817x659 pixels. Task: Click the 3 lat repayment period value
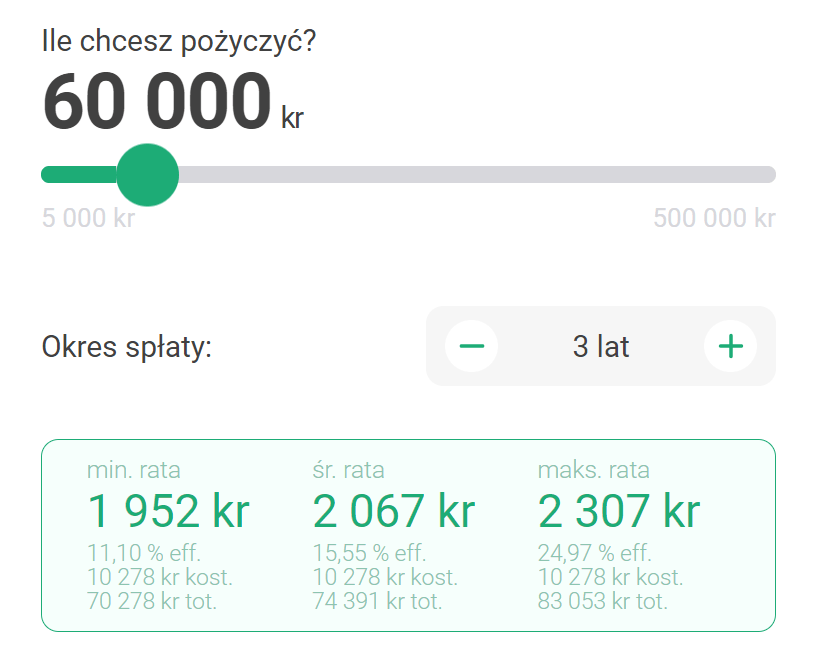(601, 346)
